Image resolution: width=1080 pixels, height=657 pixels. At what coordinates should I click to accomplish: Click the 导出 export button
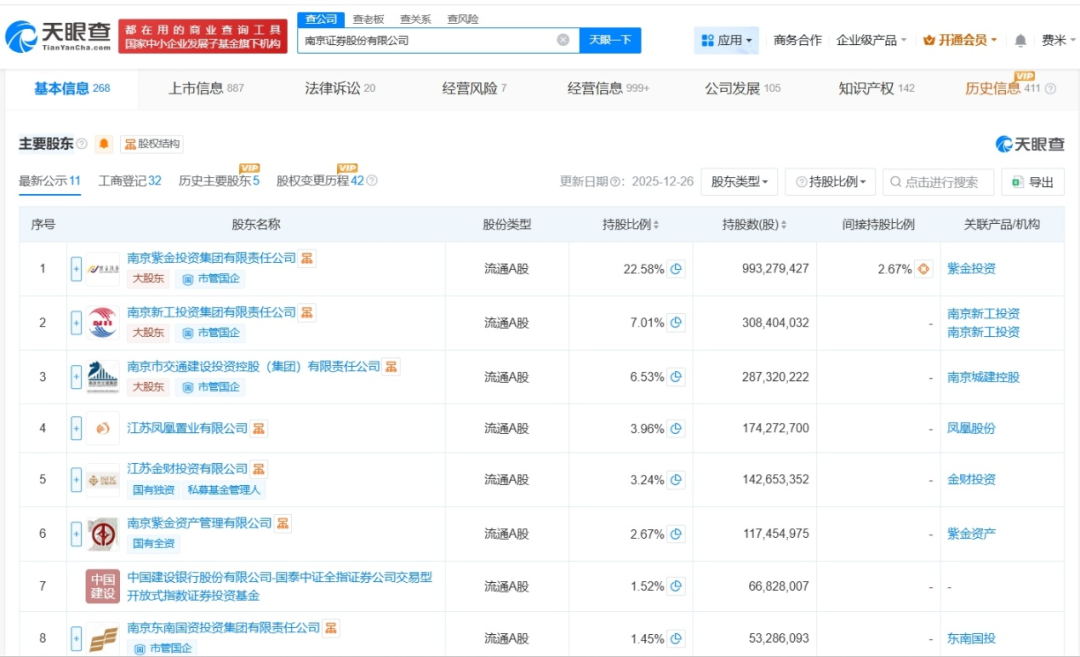tap(1032, 182)
